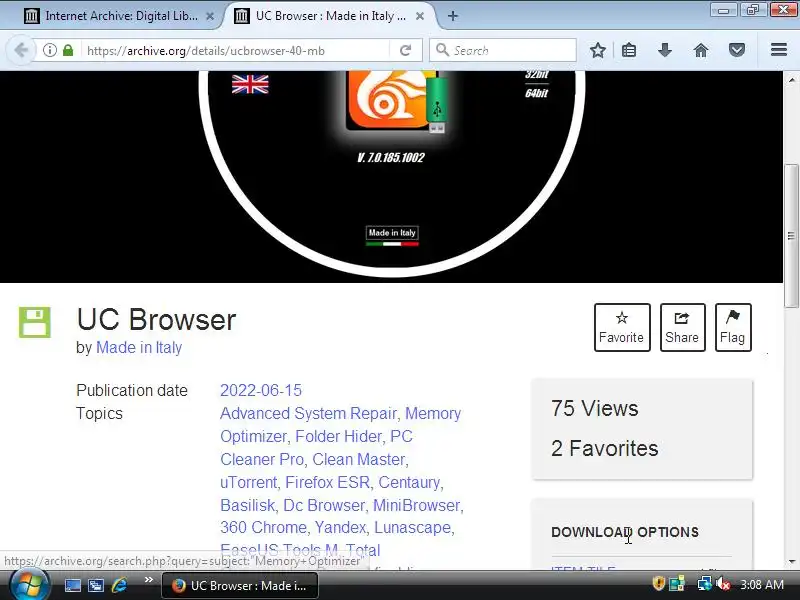Viewport: 800px width, 600px height.
Task: Open site information icon in address bar
Action: pos(49,51)
